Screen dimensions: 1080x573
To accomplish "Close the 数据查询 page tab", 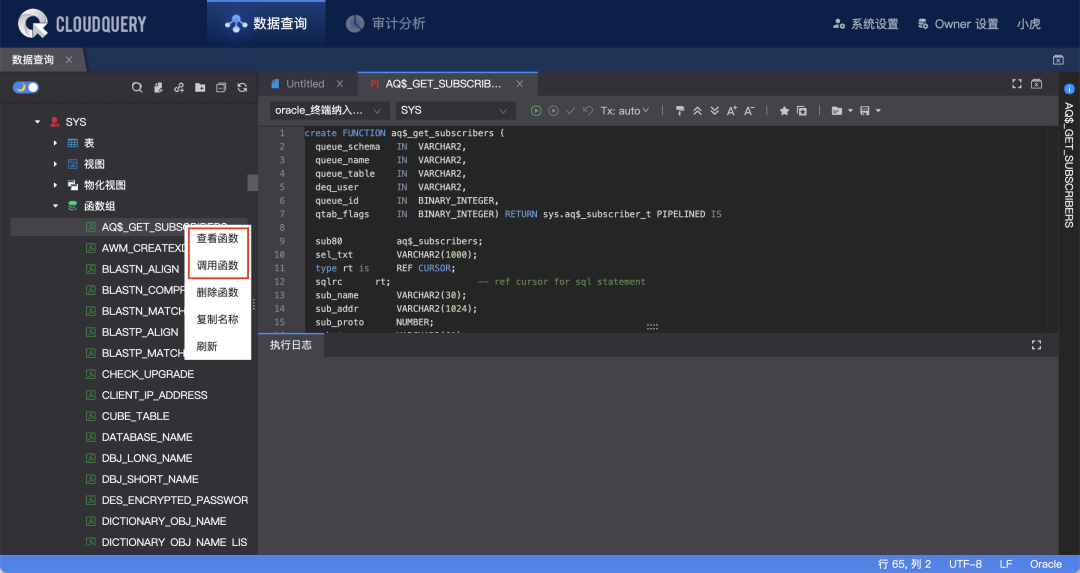I will point(69,60).
